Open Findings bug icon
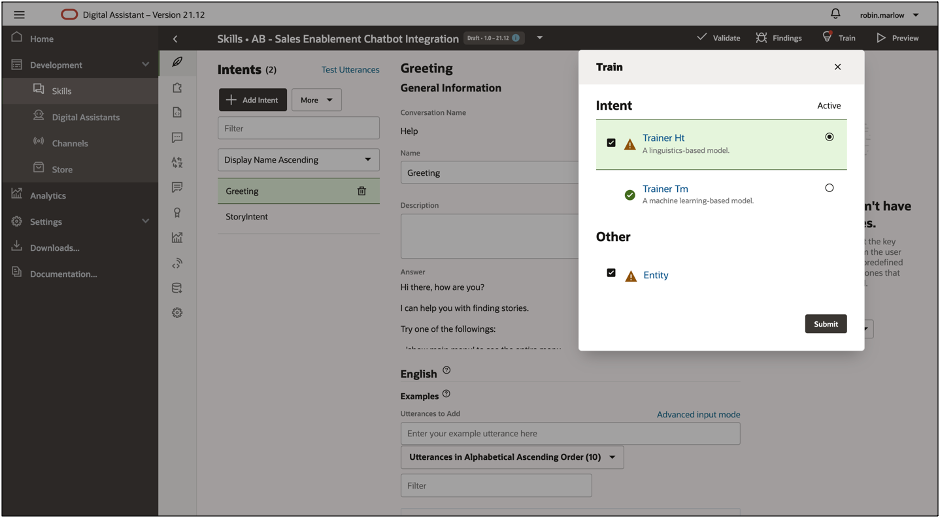The height and width of the screenshot is (518, 940). (778, 38)
